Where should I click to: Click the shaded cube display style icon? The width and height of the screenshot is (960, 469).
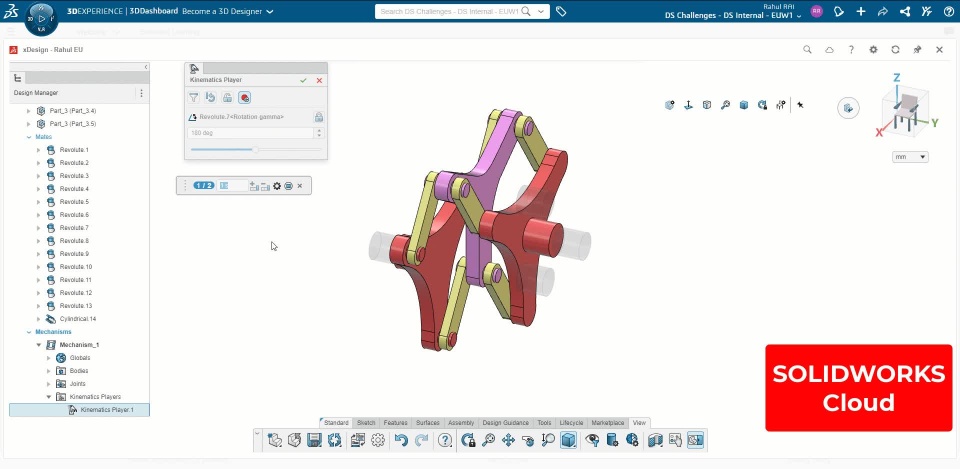click(568, 440)
